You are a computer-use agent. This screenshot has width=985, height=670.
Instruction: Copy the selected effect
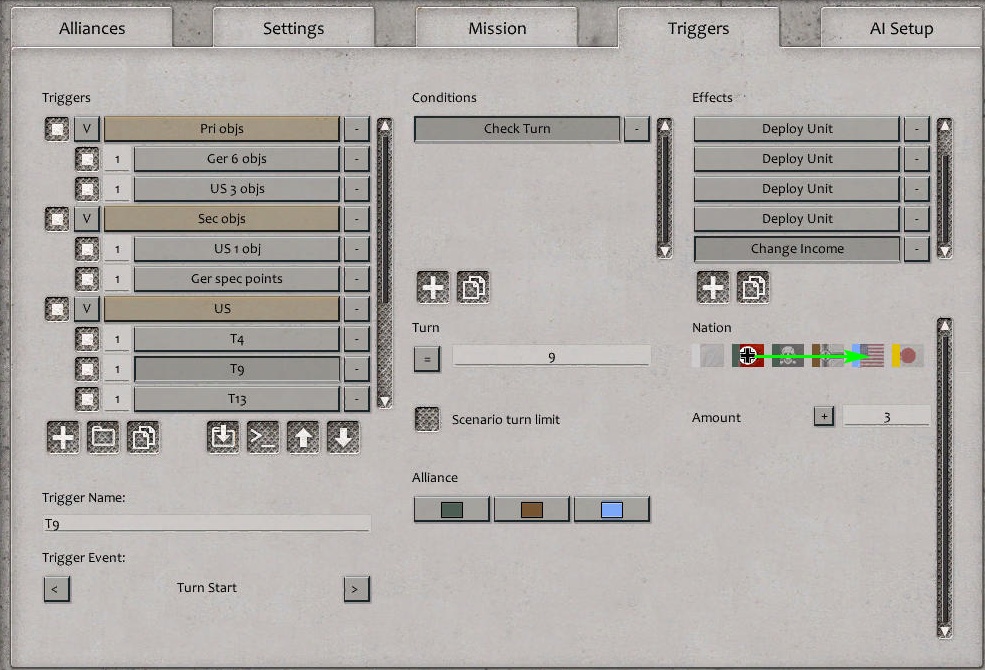click(753, 287)
